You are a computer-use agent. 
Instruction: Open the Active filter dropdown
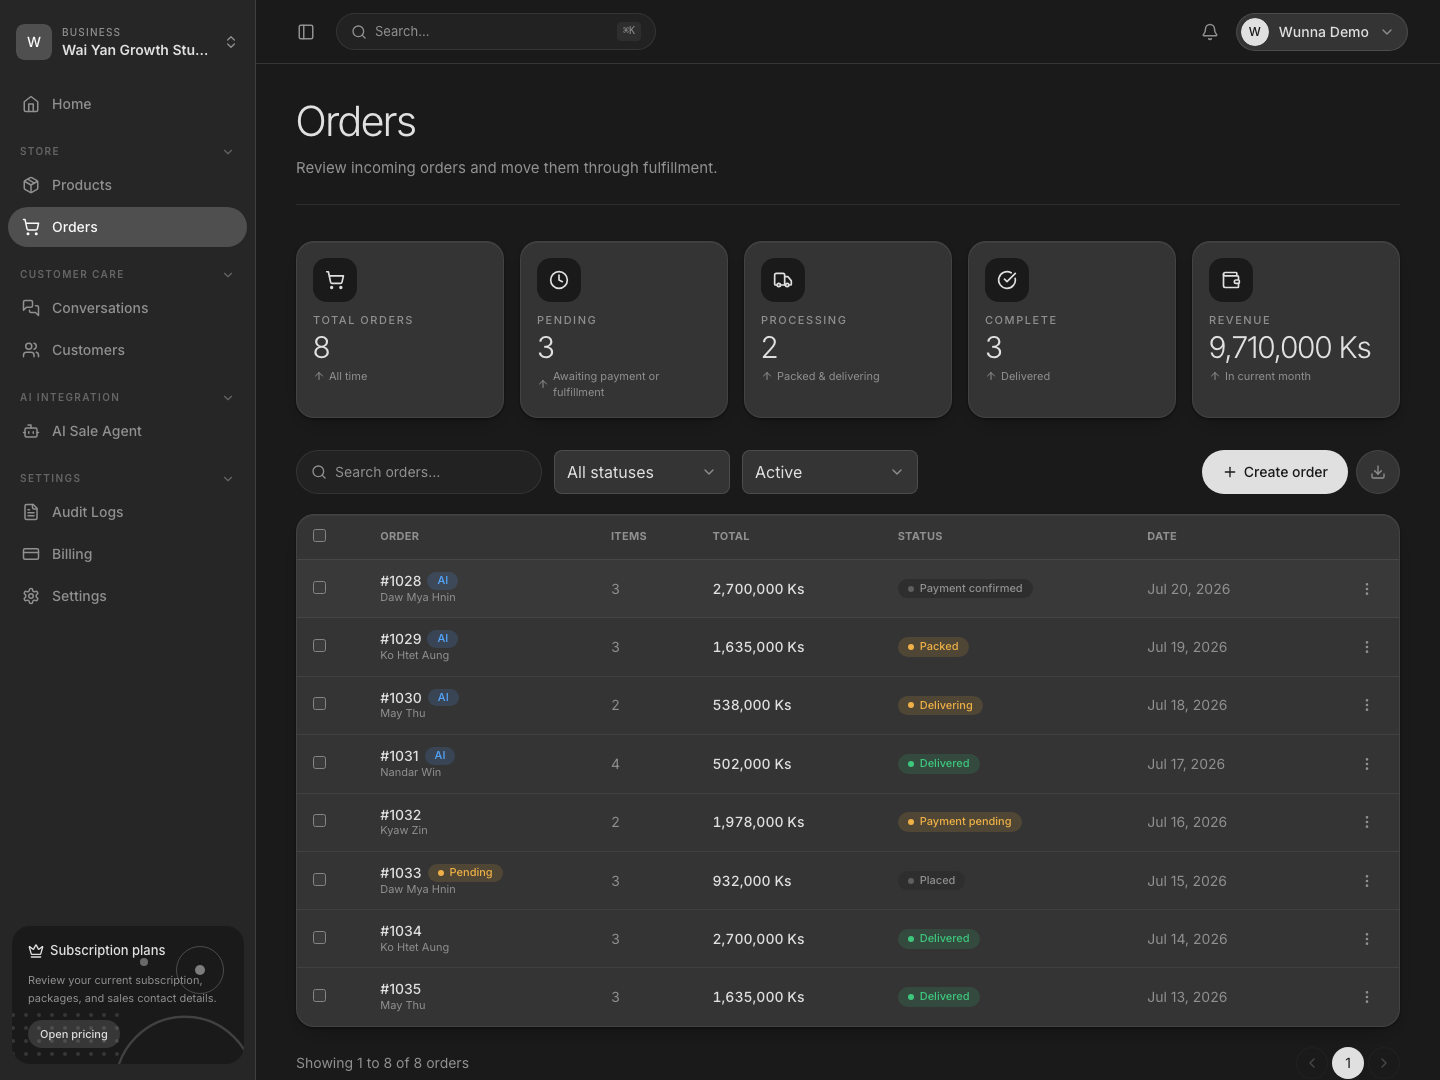[x=830, y=472]
